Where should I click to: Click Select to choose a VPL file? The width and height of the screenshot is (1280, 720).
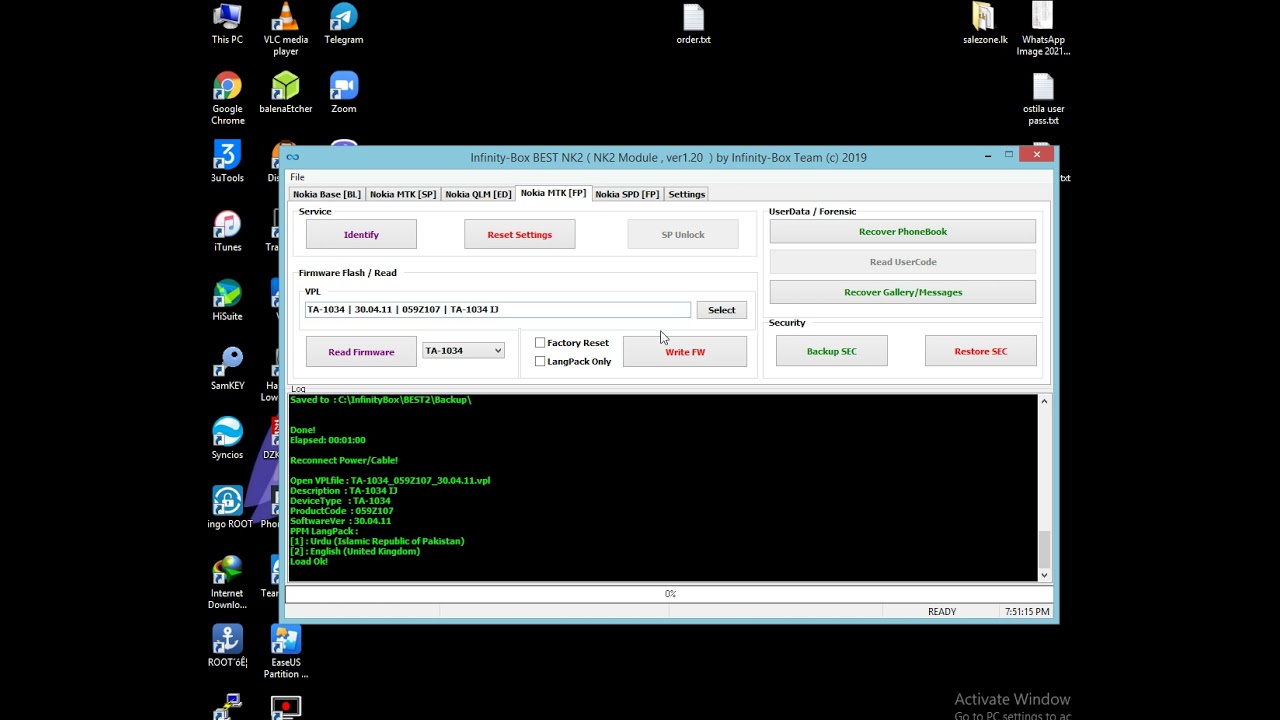coord(721,310)
